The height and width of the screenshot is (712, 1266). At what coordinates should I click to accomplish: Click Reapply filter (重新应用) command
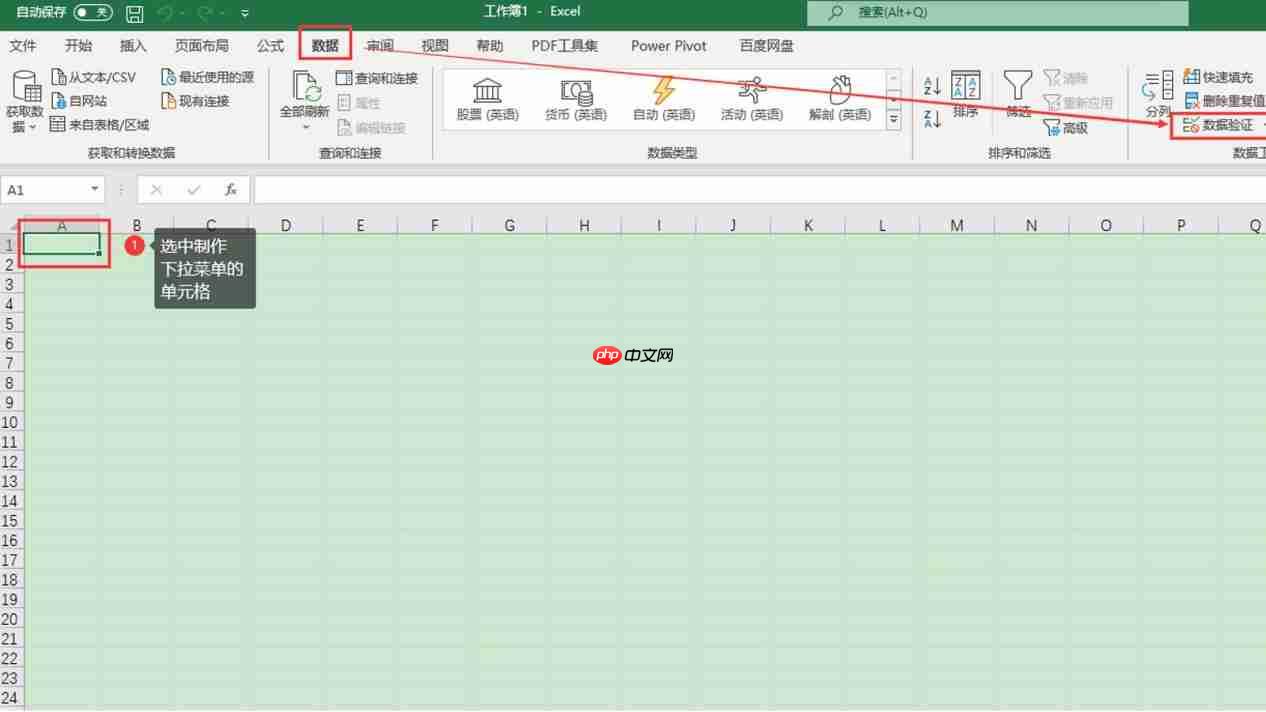point(1078,102)
